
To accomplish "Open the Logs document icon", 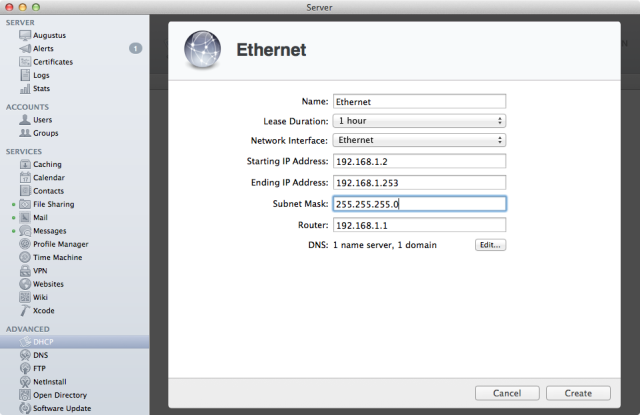I will pyautogui.click(x=25, y=75).
